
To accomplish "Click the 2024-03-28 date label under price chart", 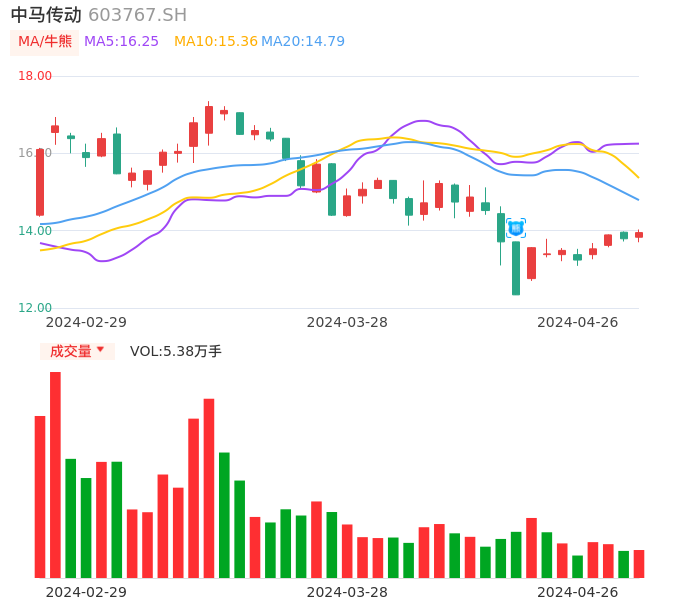I will tap(347, 322).
